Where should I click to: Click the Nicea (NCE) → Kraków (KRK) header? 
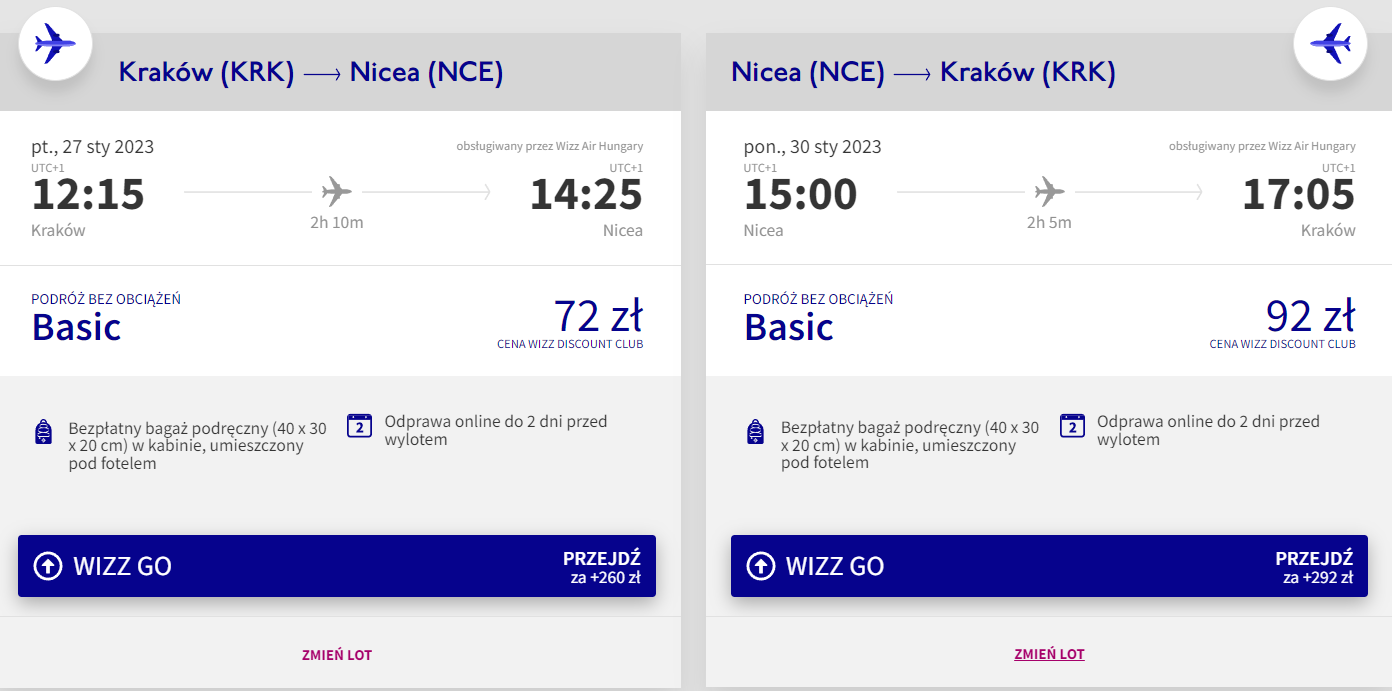pyautogui.click(x=923, y=73)
